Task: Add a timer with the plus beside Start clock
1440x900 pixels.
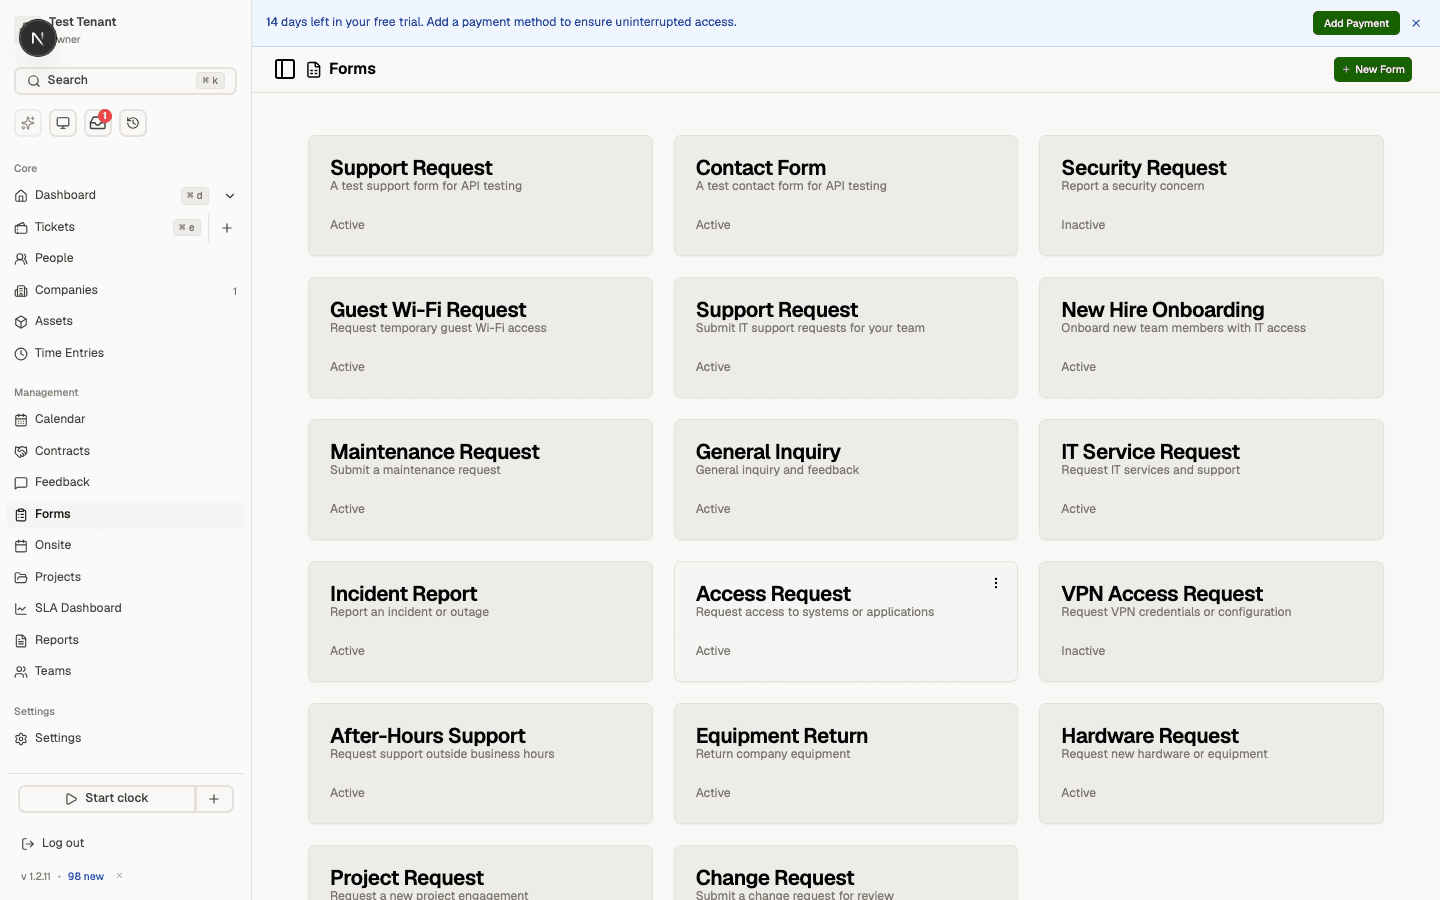Action: point(213,798)
